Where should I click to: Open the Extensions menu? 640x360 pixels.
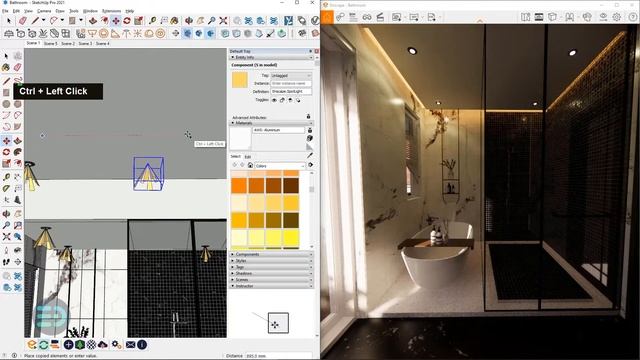(x=111, y=11)
